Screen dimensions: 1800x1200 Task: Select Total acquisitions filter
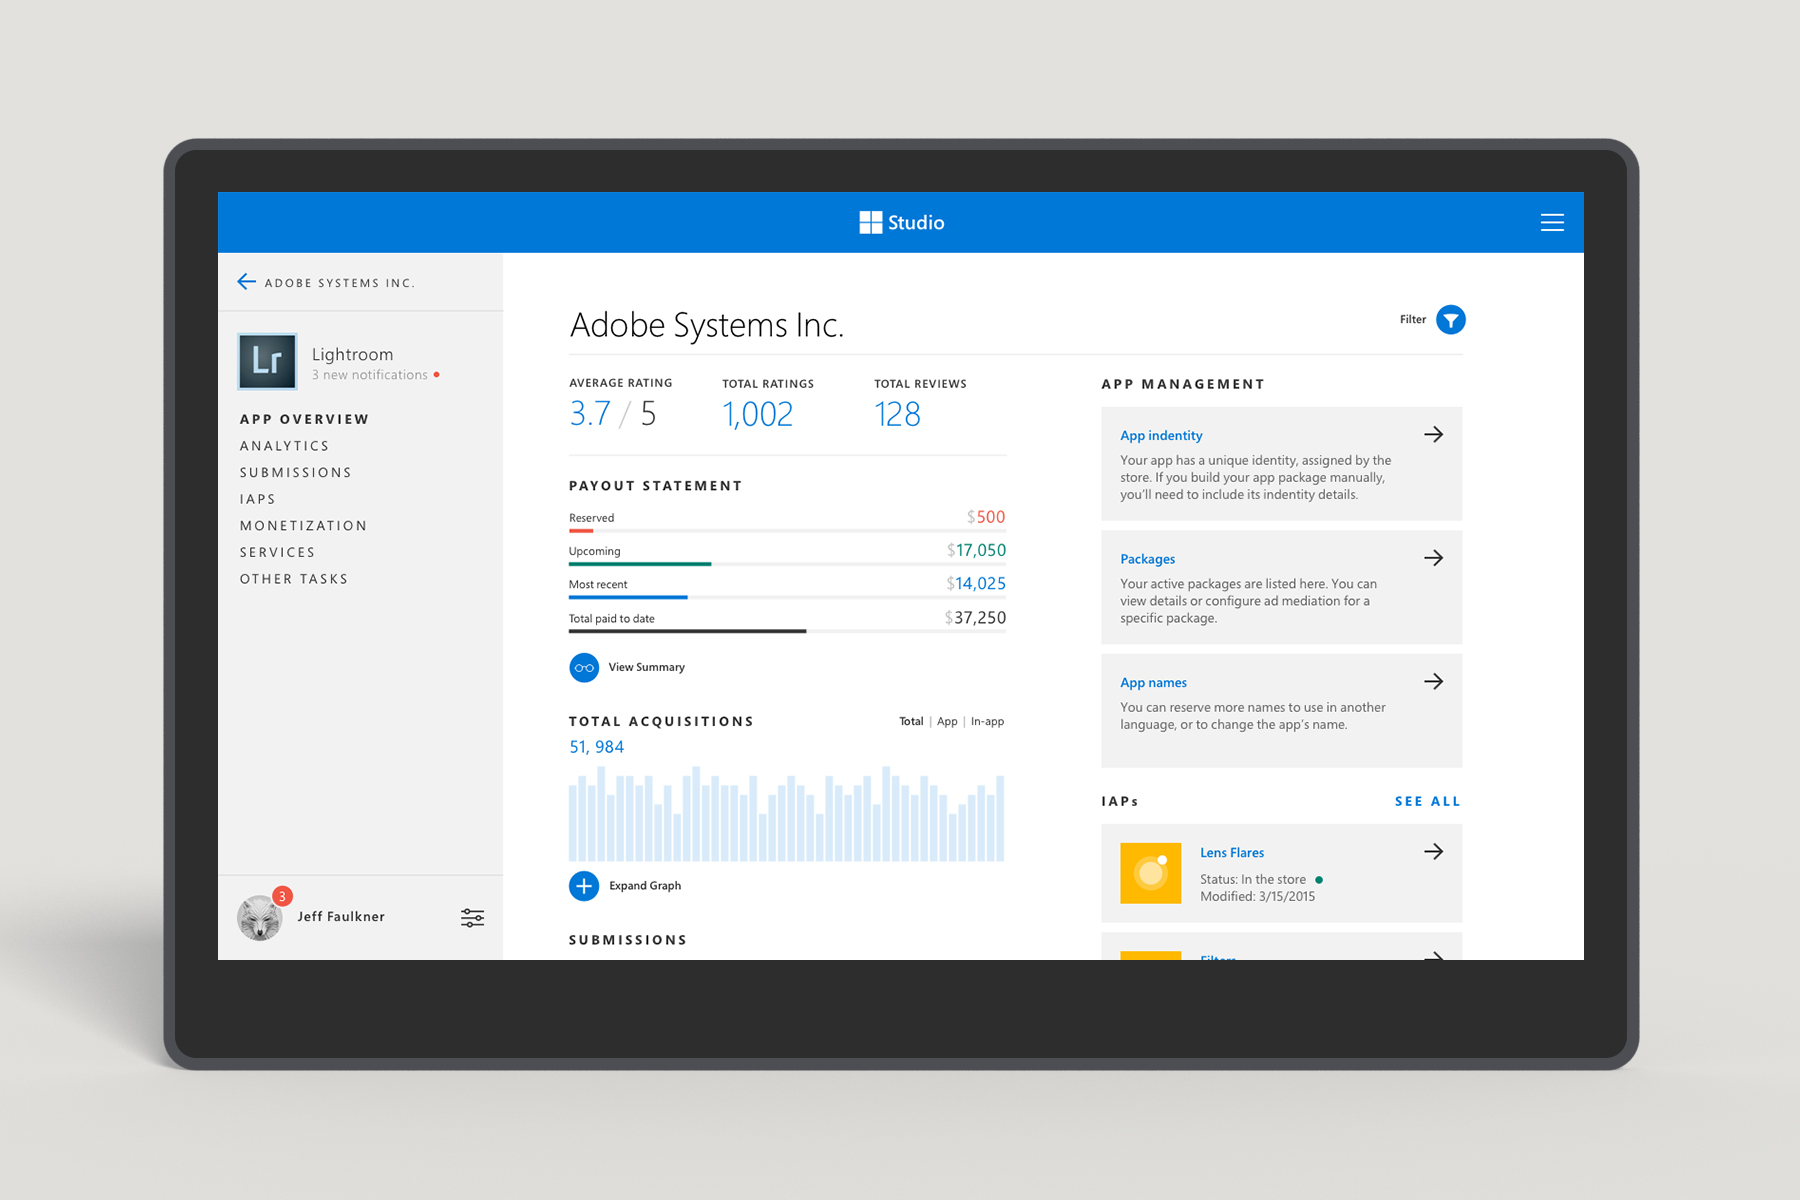[910, 720]
